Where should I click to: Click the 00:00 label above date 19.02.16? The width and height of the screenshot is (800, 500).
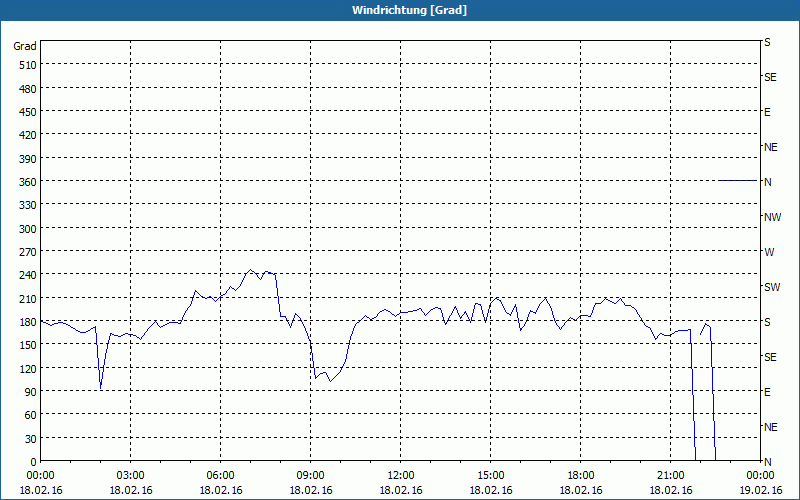pos(760,476)
